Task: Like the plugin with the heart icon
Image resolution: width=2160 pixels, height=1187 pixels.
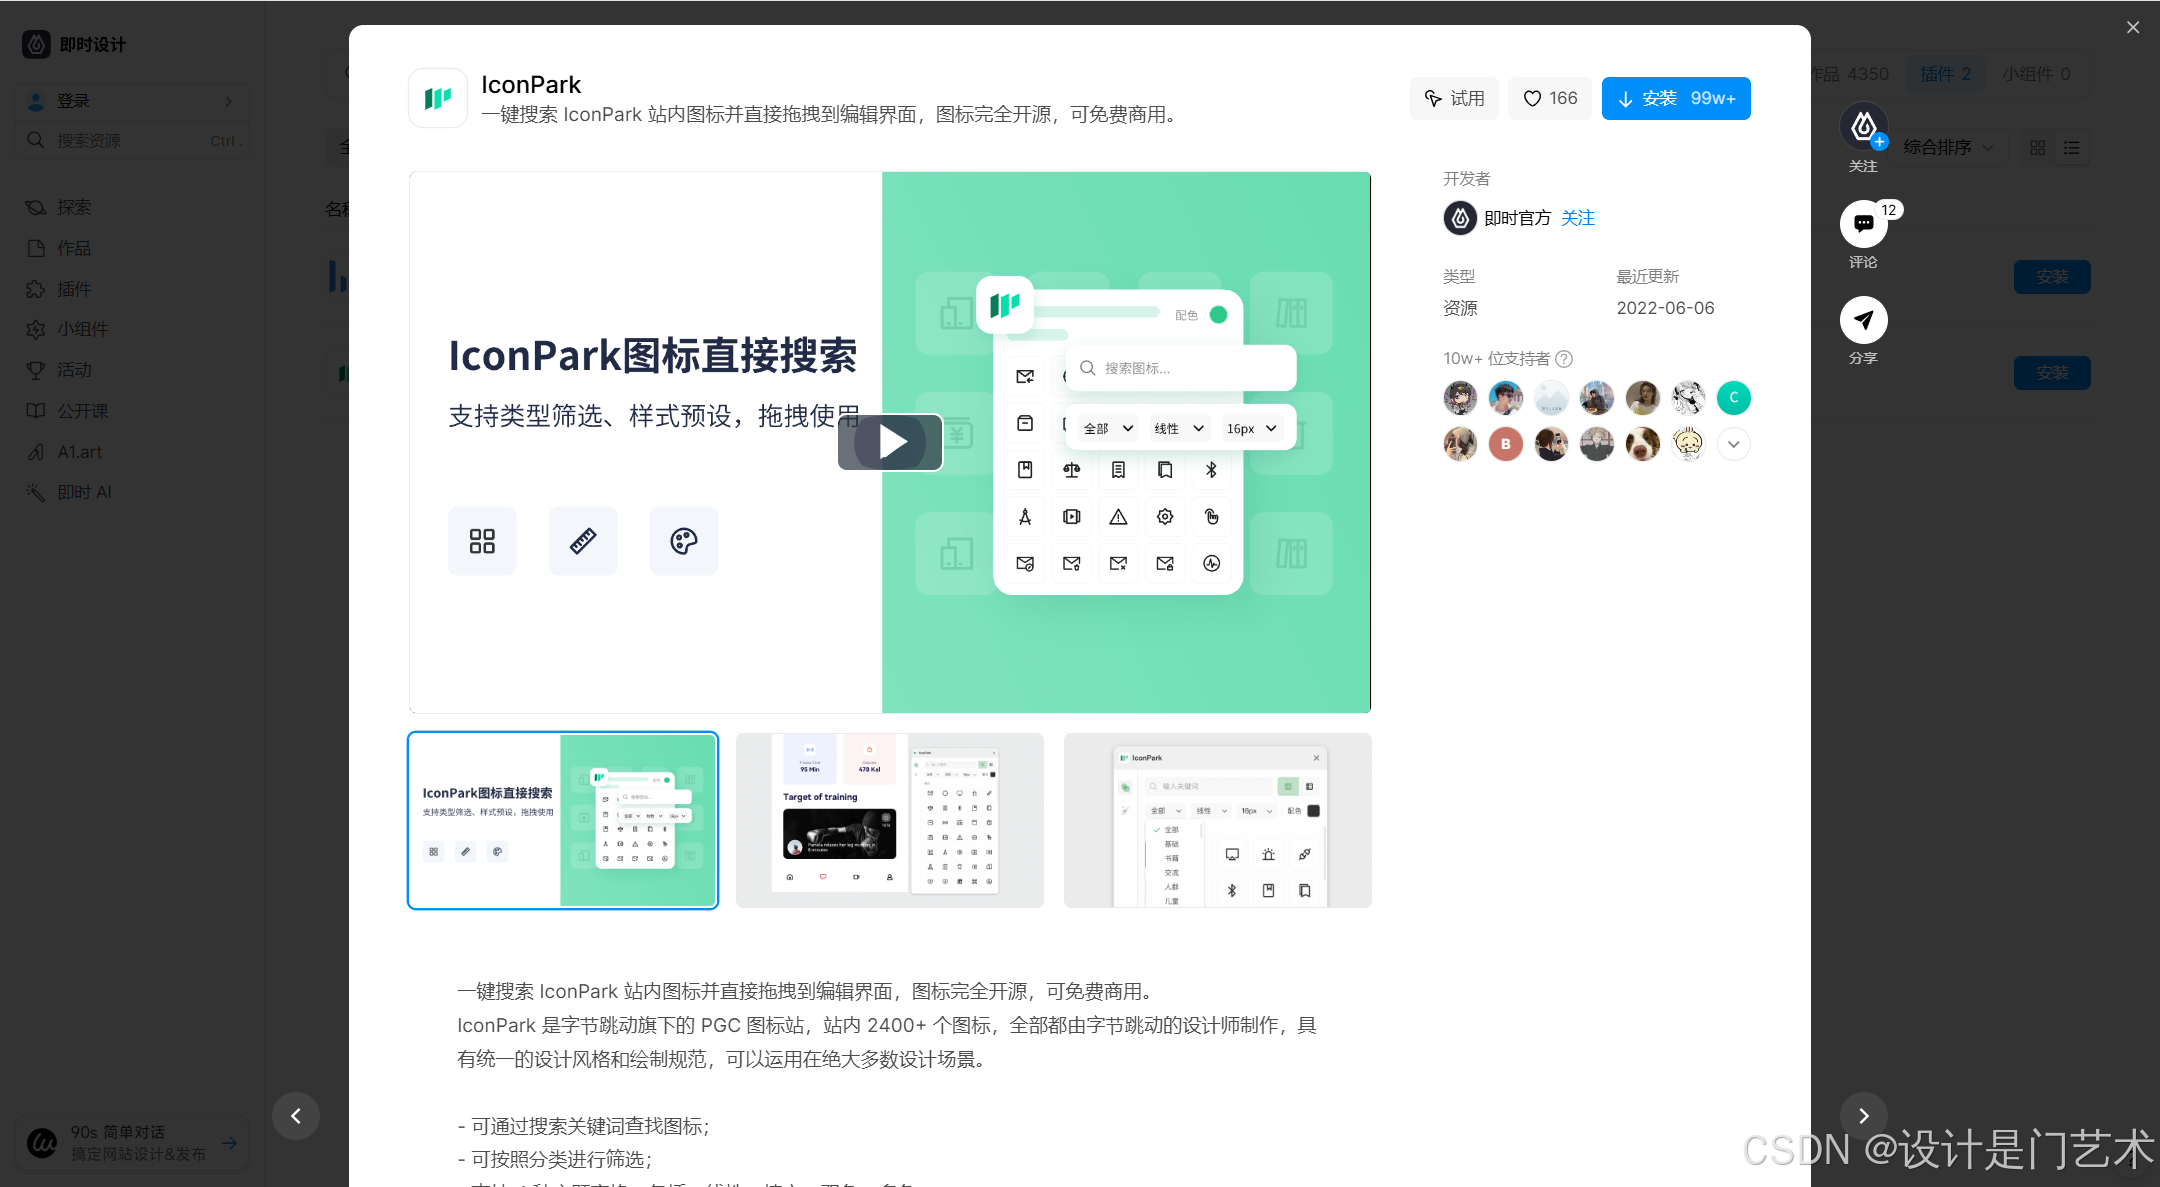Action: pos(1549,98)
